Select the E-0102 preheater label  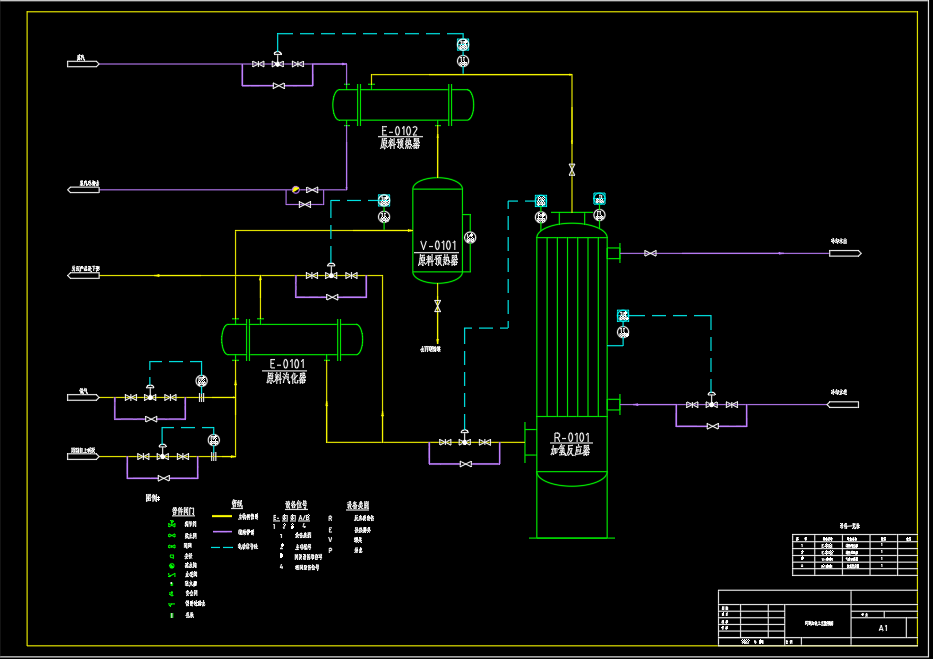(400, 137)
